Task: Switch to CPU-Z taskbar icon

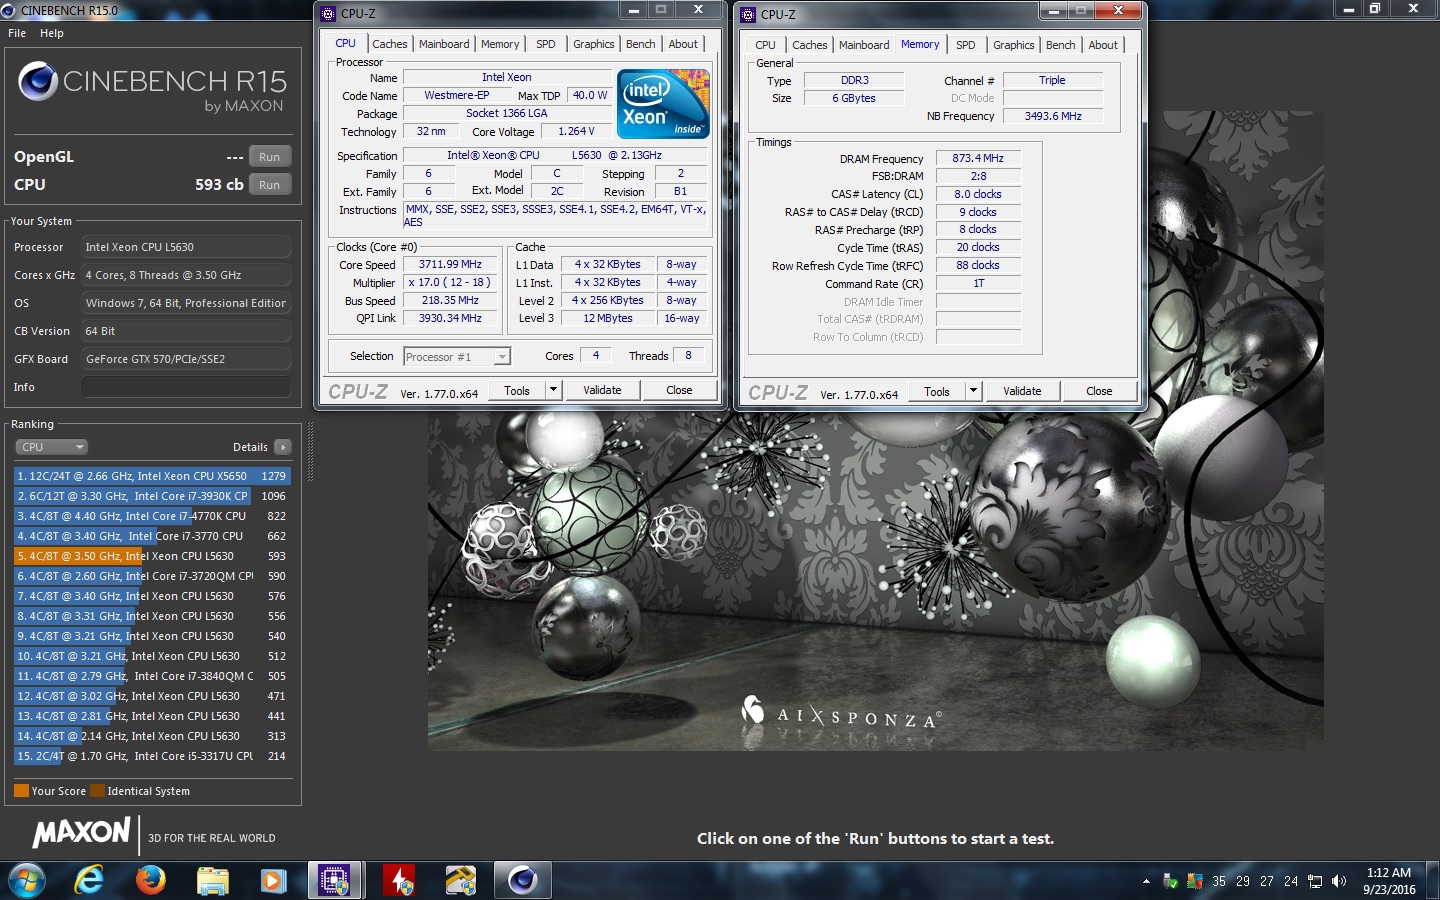Action: 334,880
